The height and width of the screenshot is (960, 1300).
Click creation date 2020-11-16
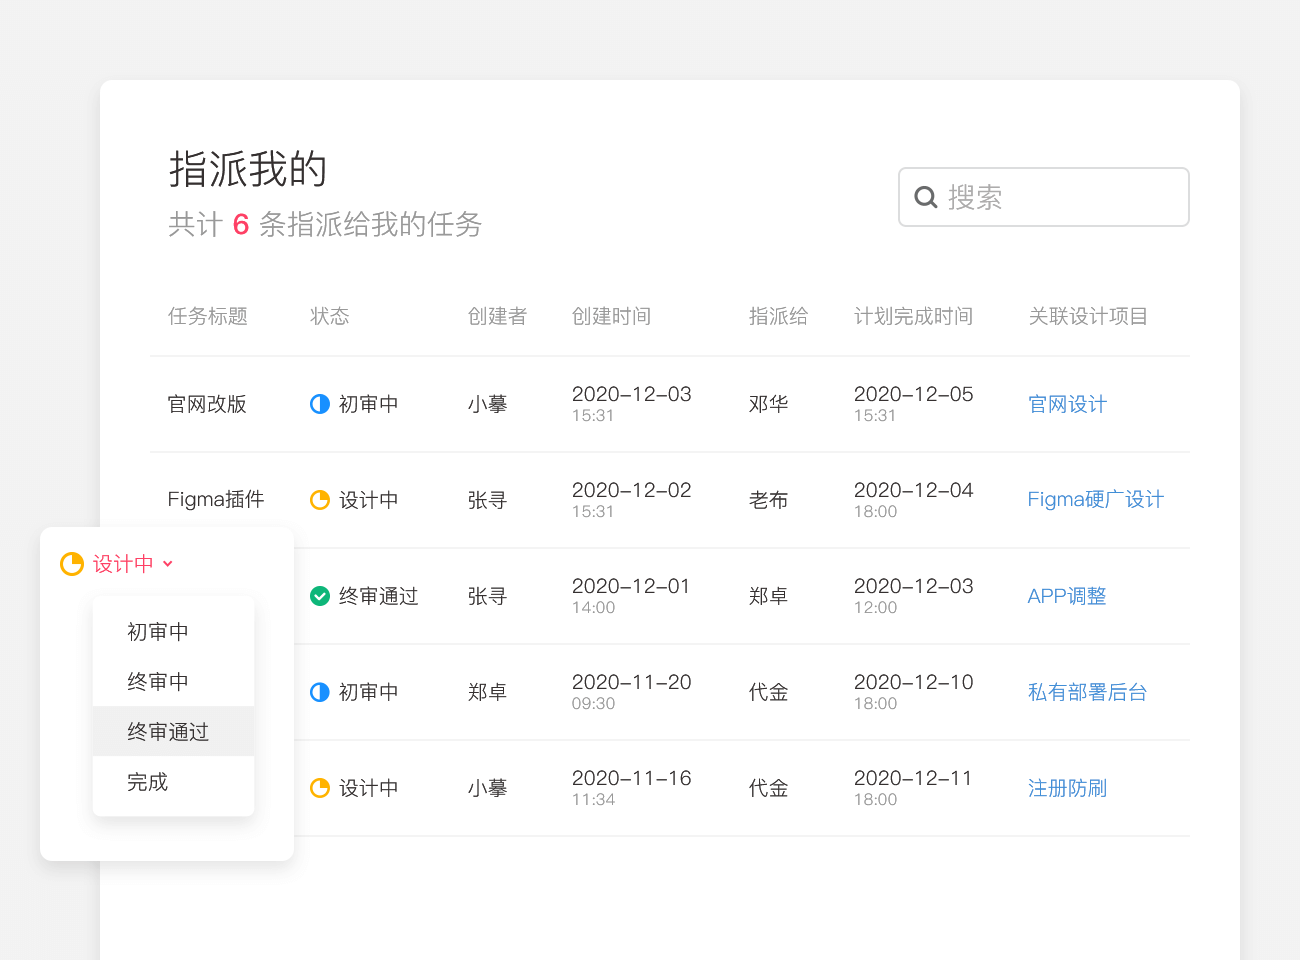pos(632,778)
